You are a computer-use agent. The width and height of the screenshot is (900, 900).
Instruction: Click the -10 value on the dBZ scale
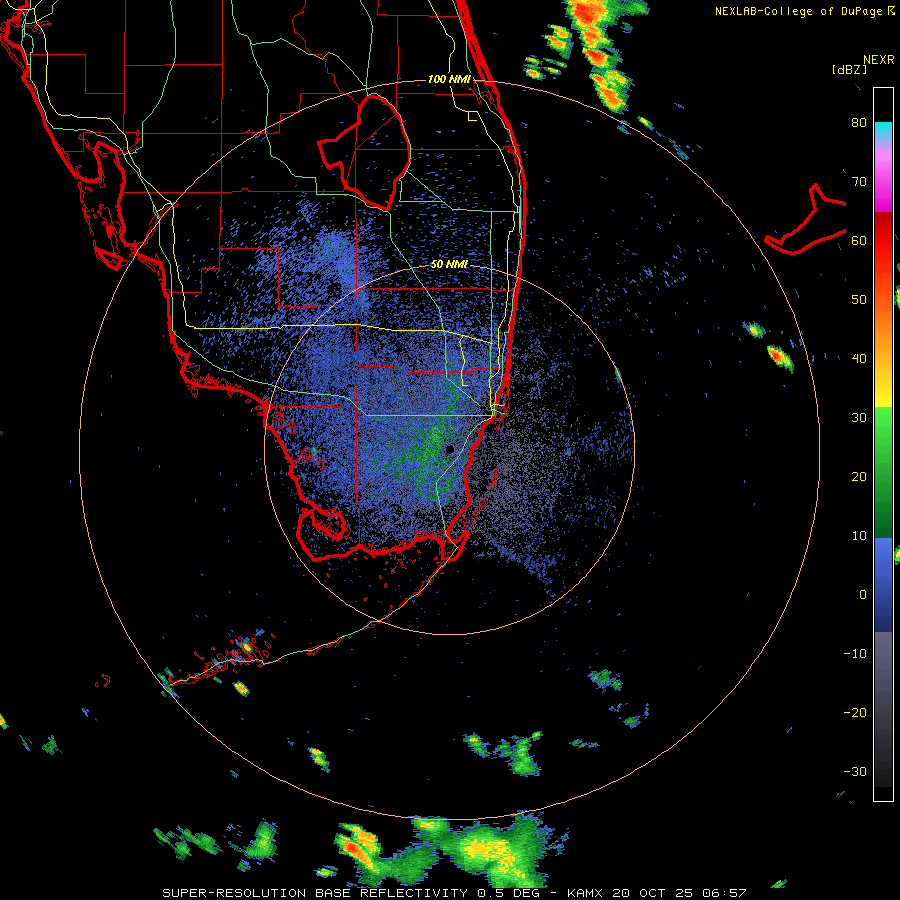(855, 654)
